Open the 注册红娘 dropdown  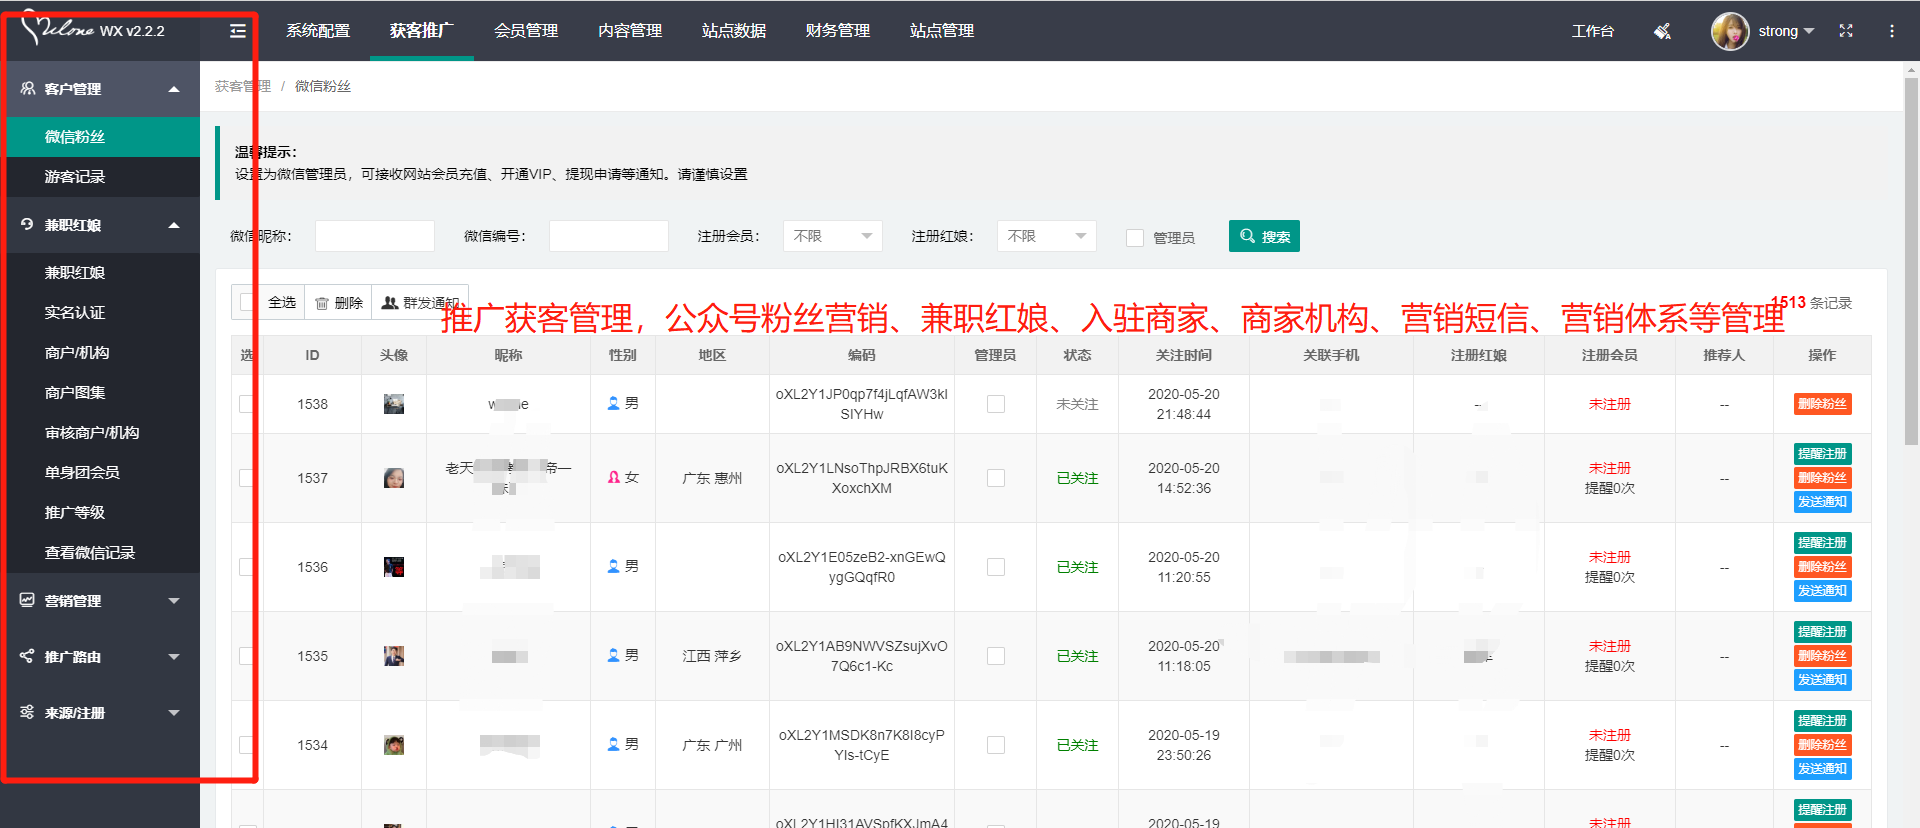coord(1047,236)
